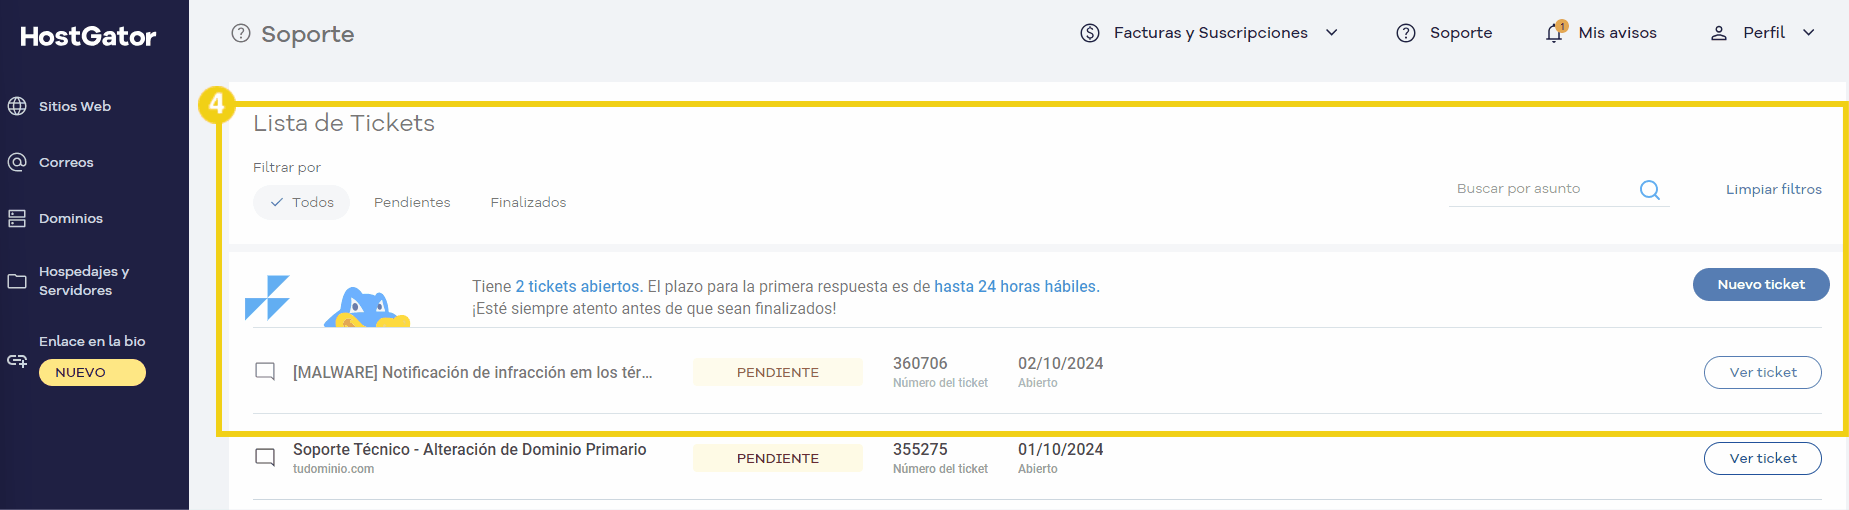Click the Nuevo ticket button
Viewport: 1849px width, 510px height.
click(x=1761, y=284)
